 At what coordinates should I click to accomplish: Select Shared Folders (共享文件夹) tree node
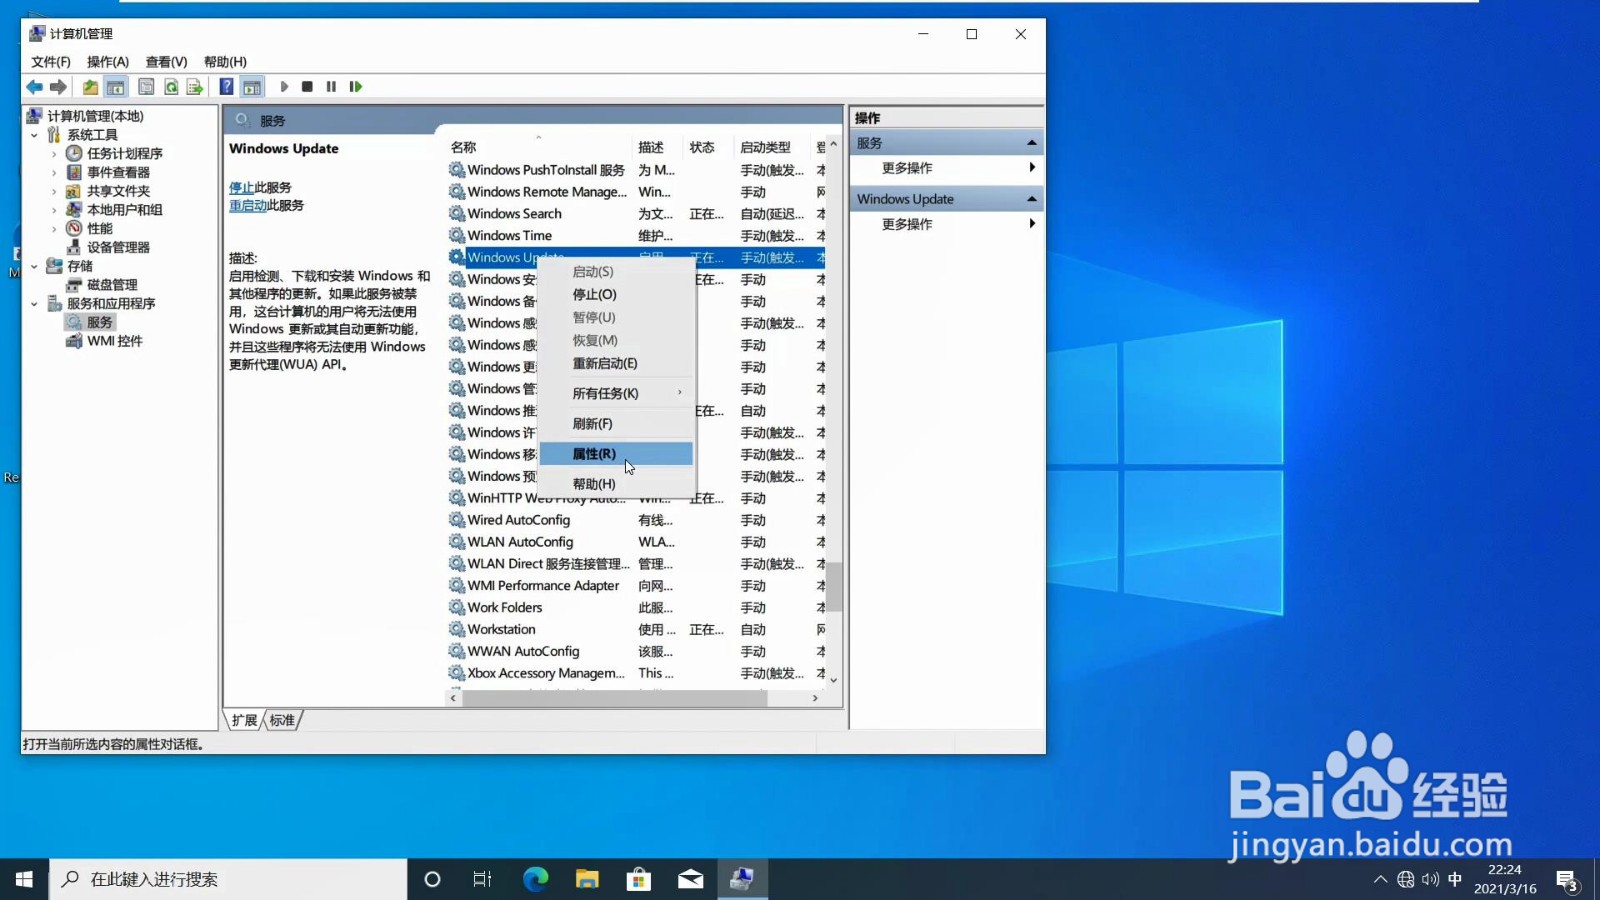click(118, 191)
